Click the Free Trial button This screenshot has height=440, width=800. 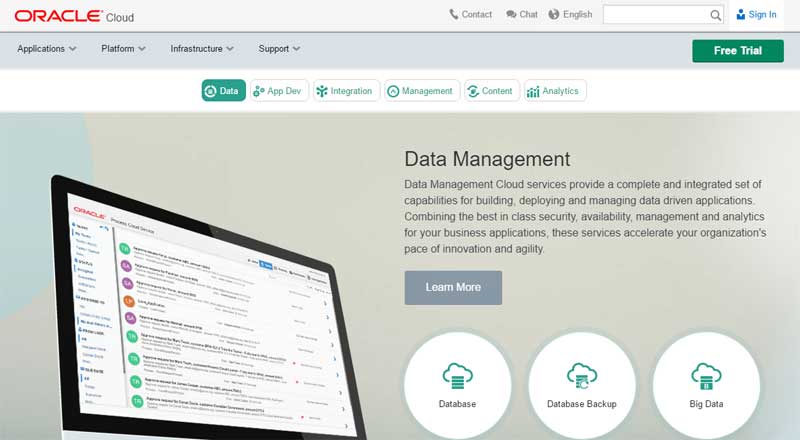click(738, 51)
